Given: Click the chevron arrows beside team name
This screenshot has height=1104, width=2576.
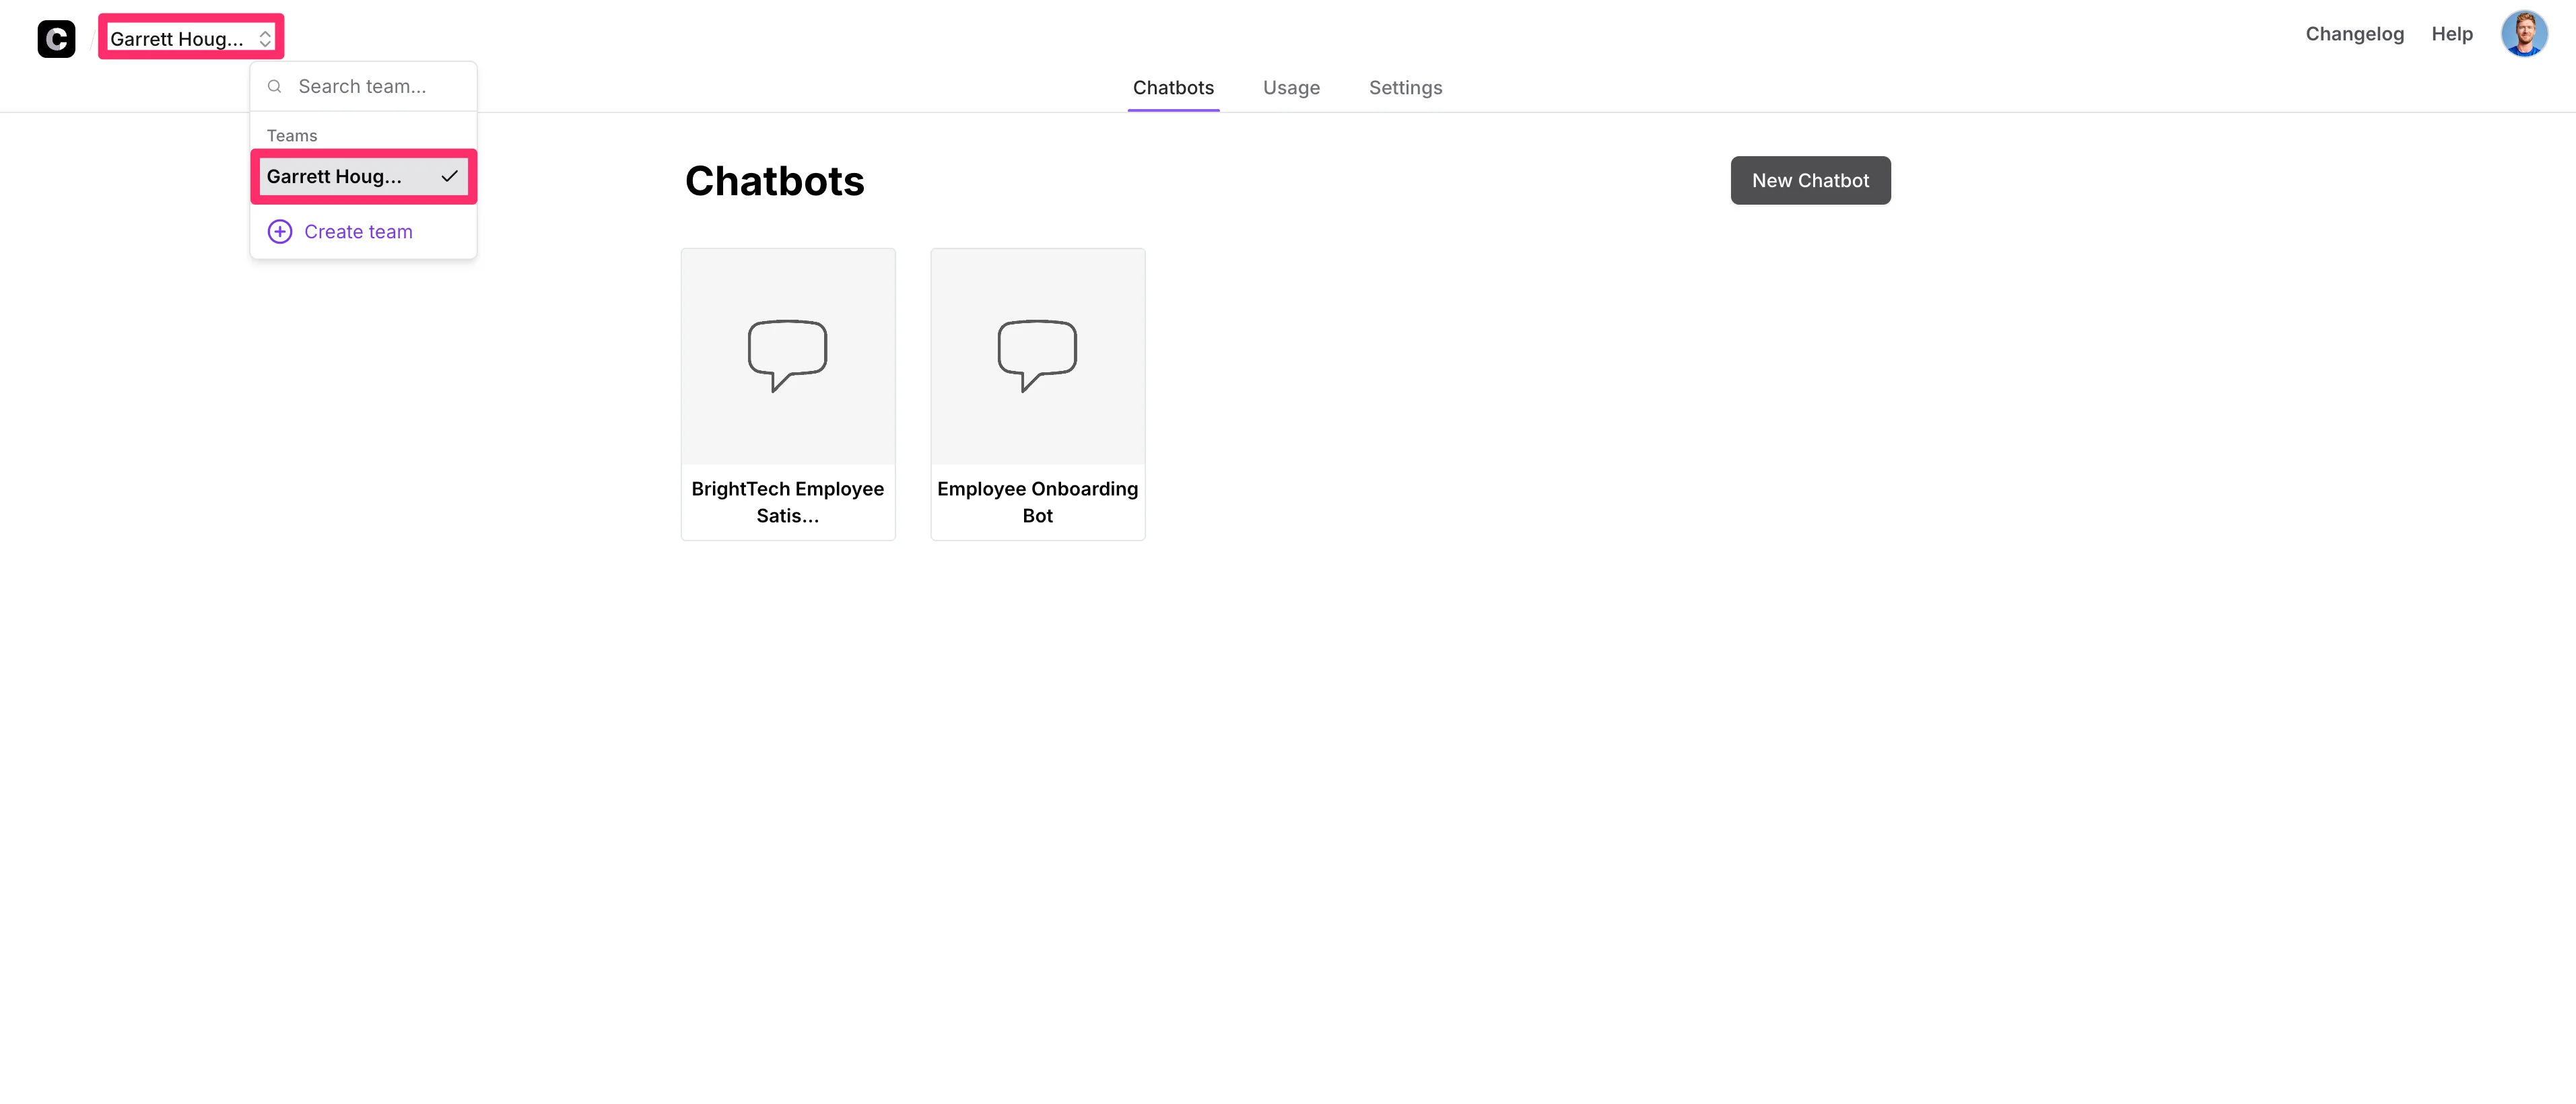Looking at the screenshot, I should (x=265, y=38).
